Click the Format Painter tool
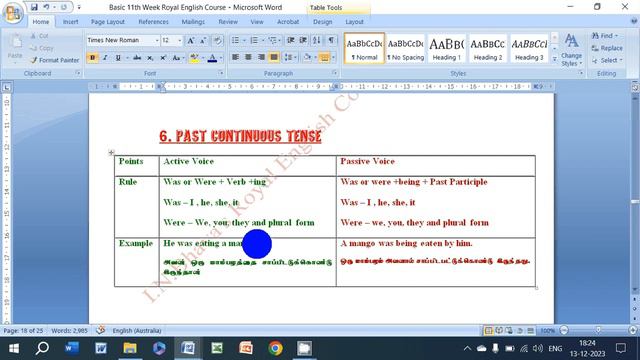Viewport: 640px width, 360px height. click(x=55, y=60)
